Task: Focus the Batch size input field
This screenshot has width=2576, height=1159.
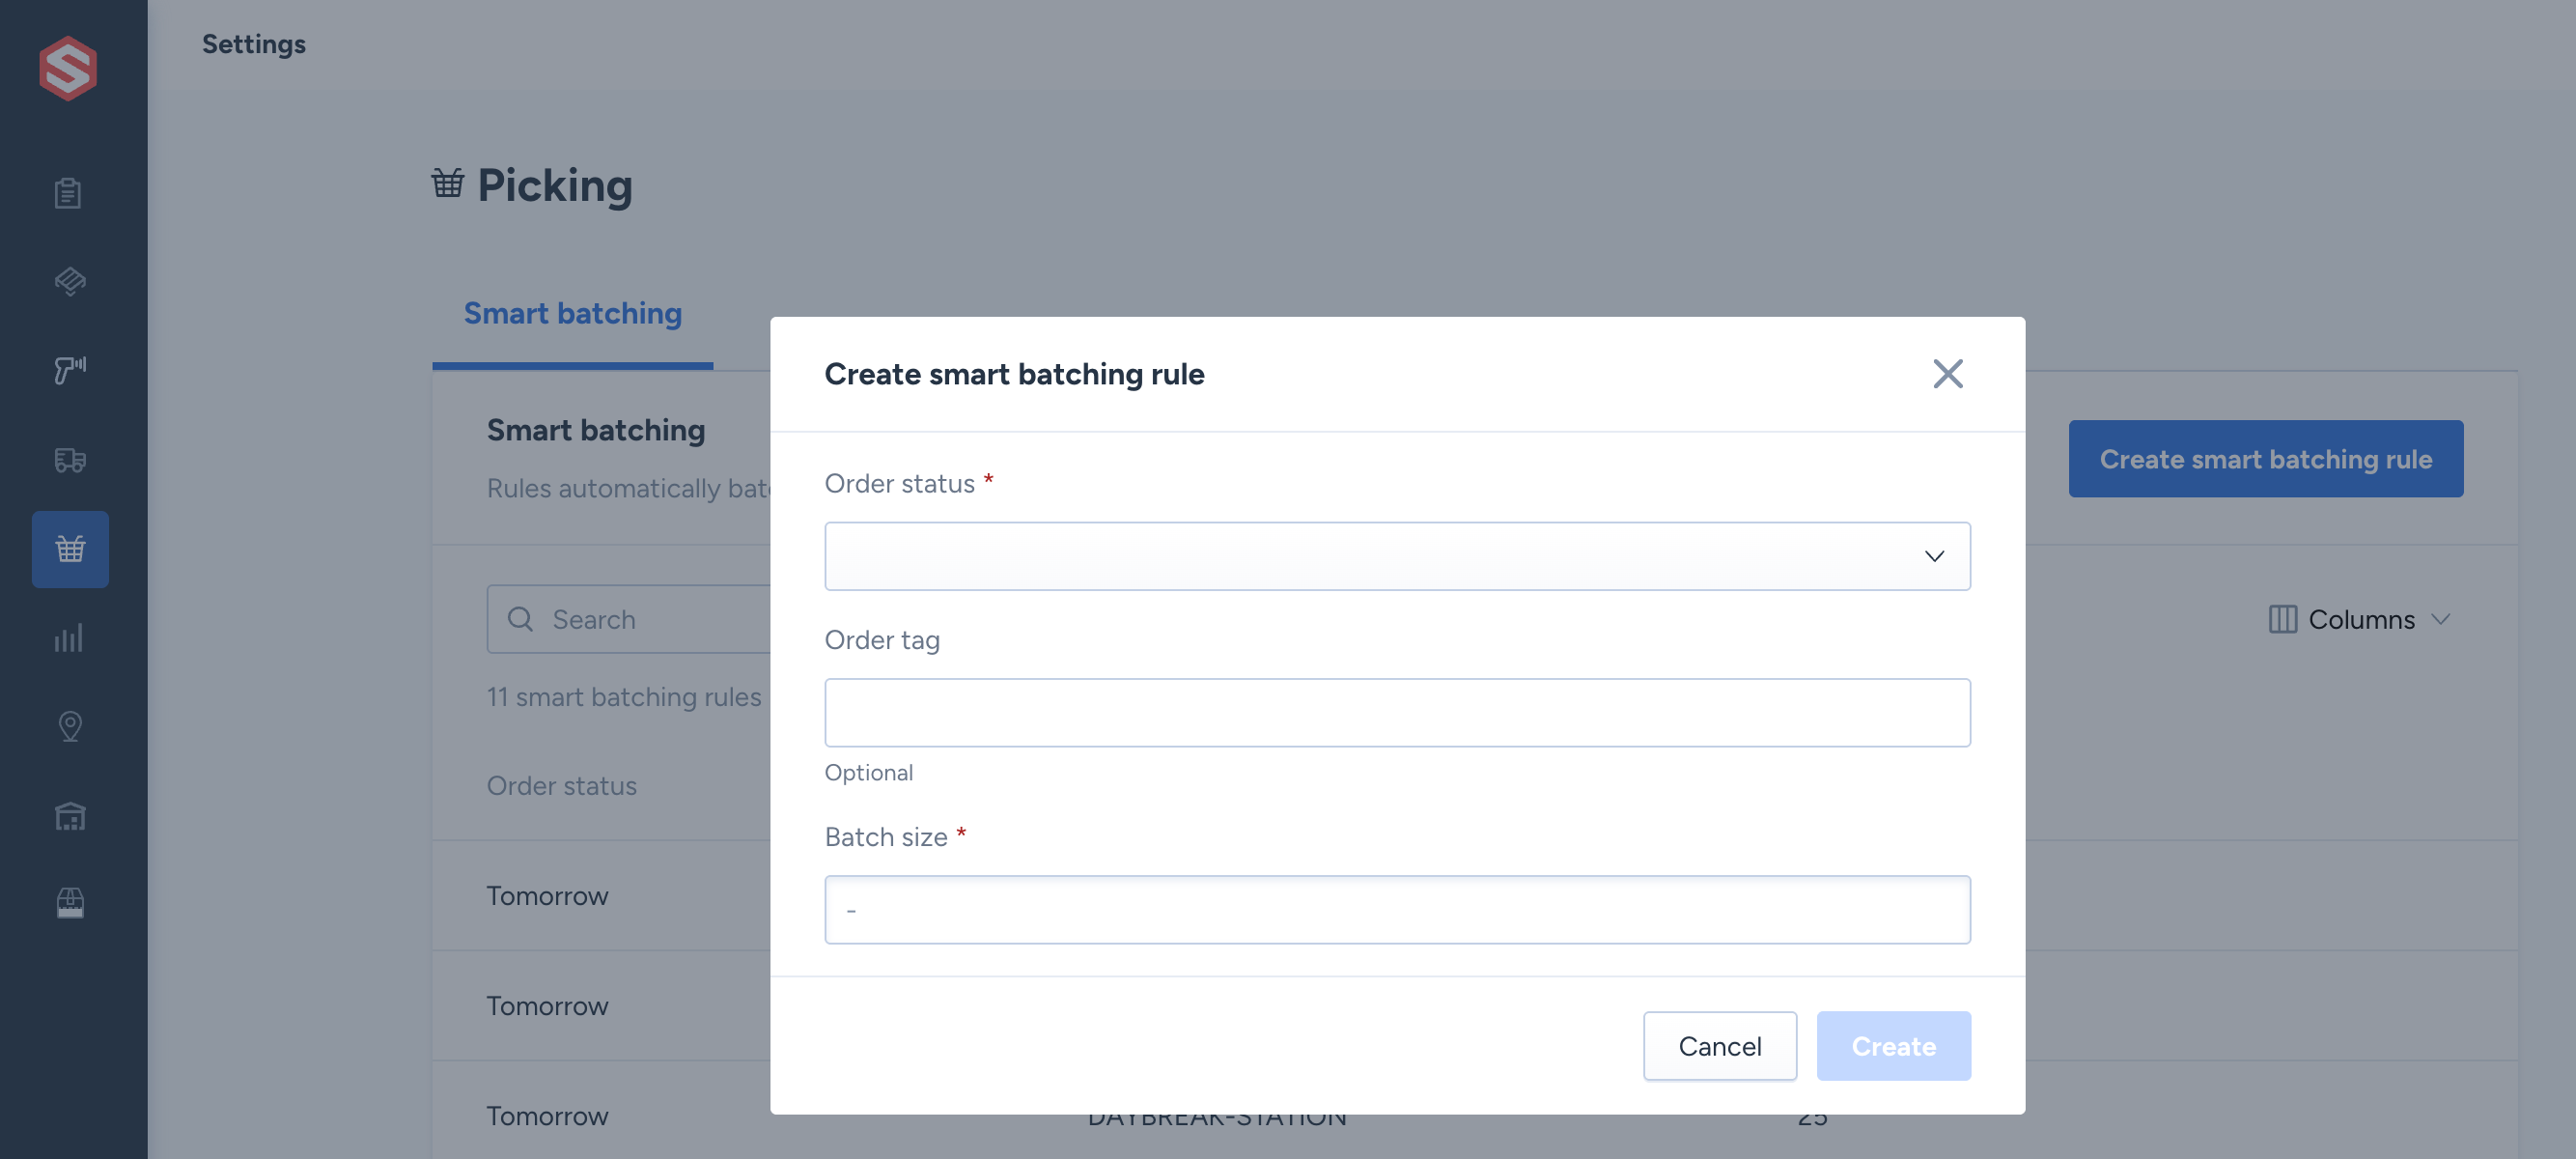Action: coord(1397,910)
